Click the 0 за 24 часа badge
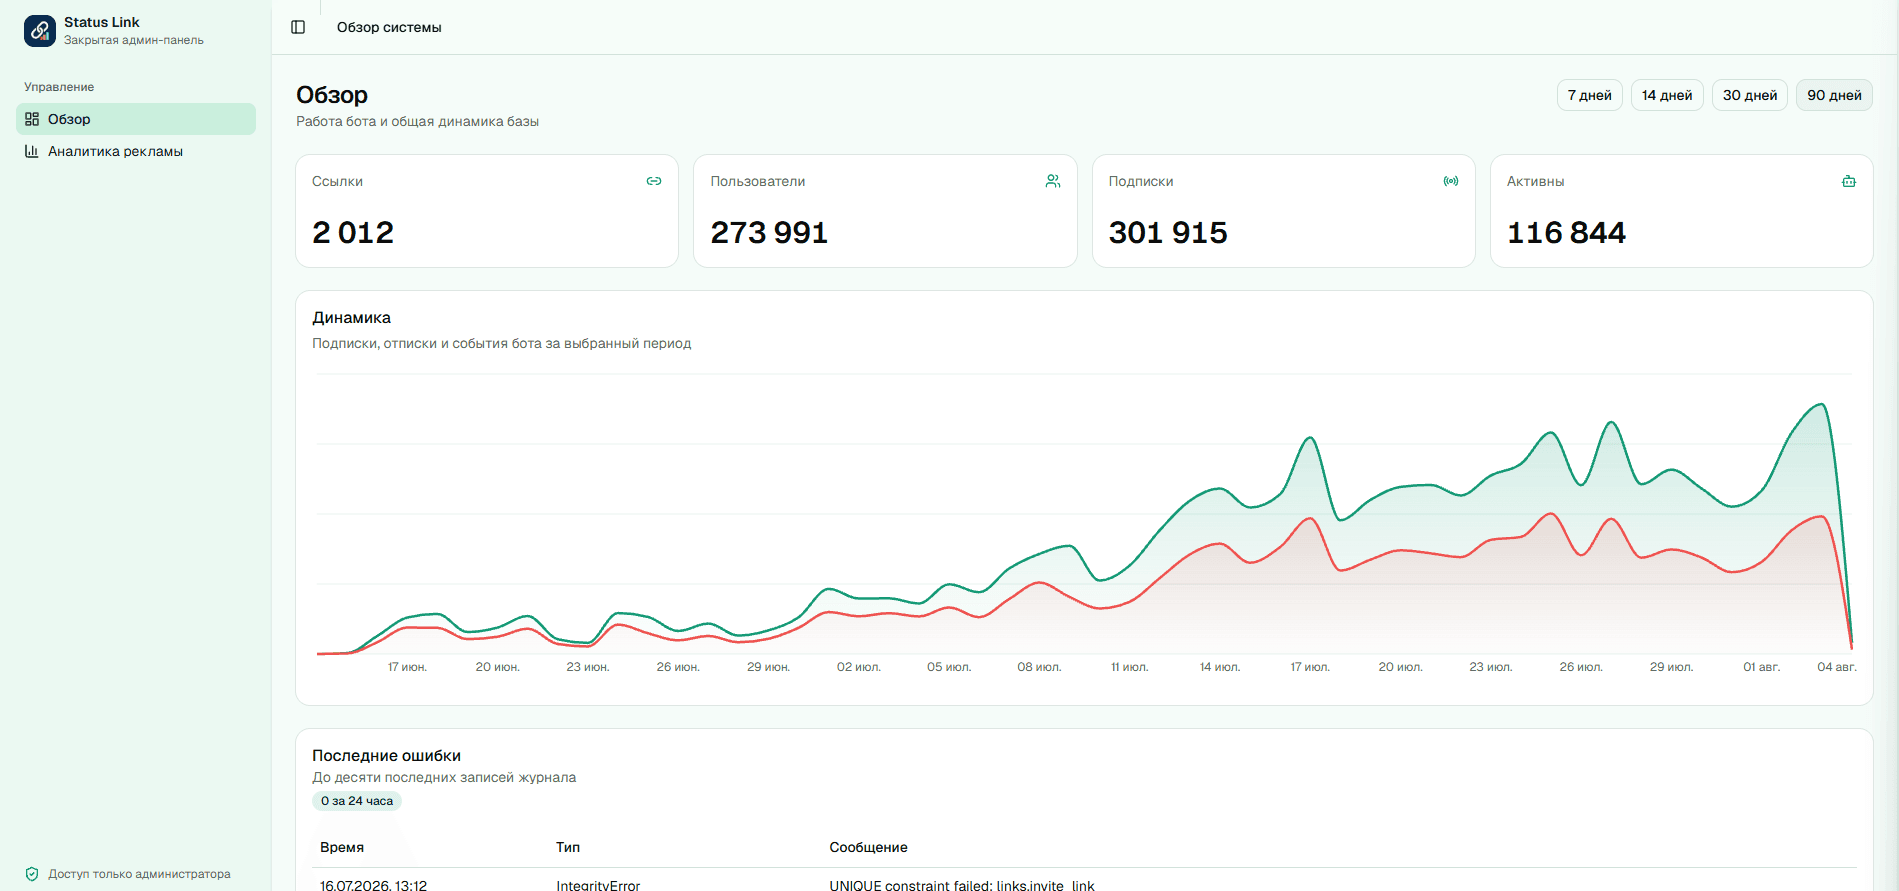The height and width of the screenshot is (891, 1899). 357,801
